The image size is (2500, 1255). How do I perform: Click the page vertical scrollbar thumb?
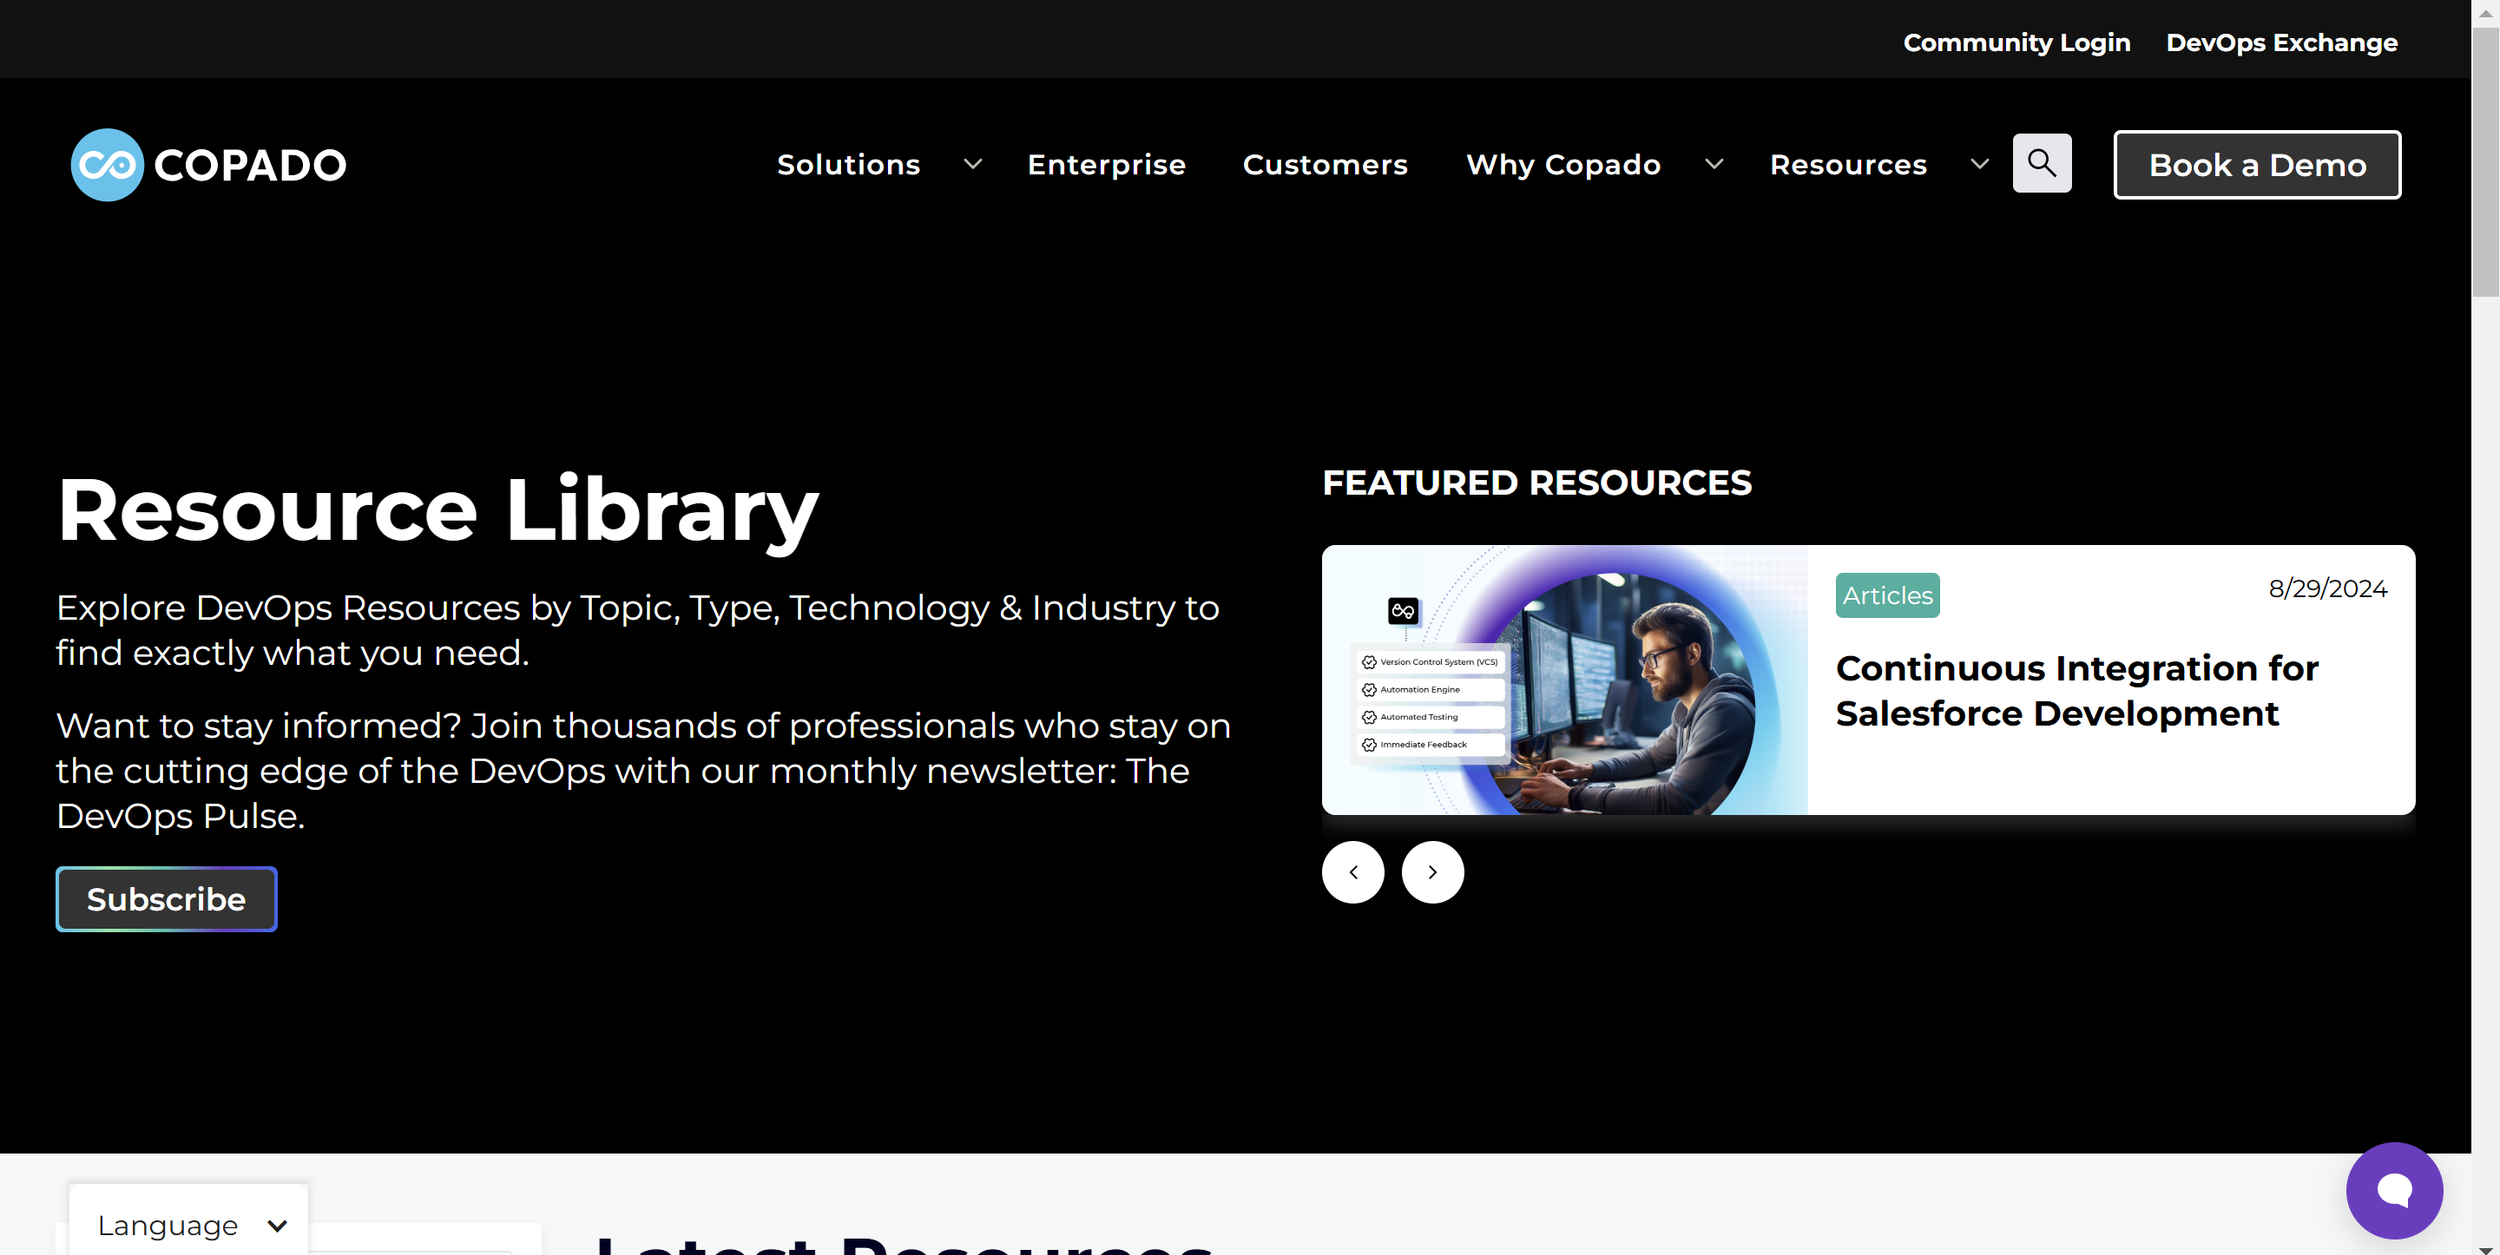point(2485,162)
